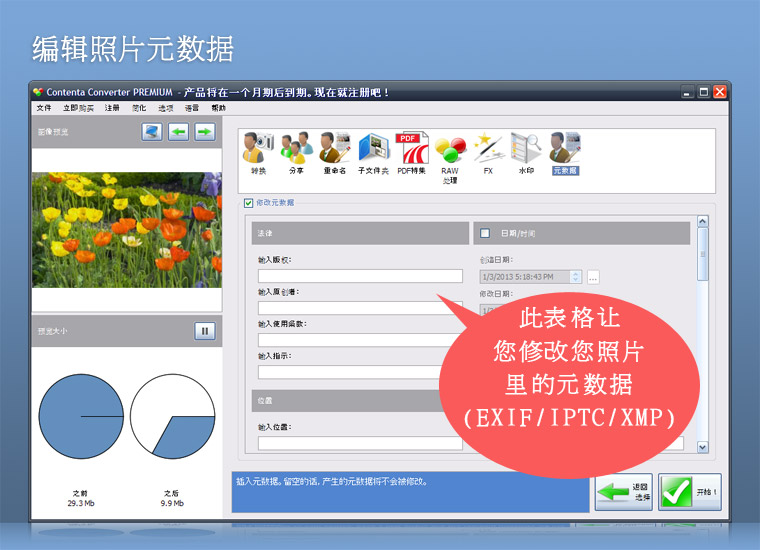Open the 帮助 menu
Image resolution: width=760 pixels, height=550 pixels.
tap(219, 108)
